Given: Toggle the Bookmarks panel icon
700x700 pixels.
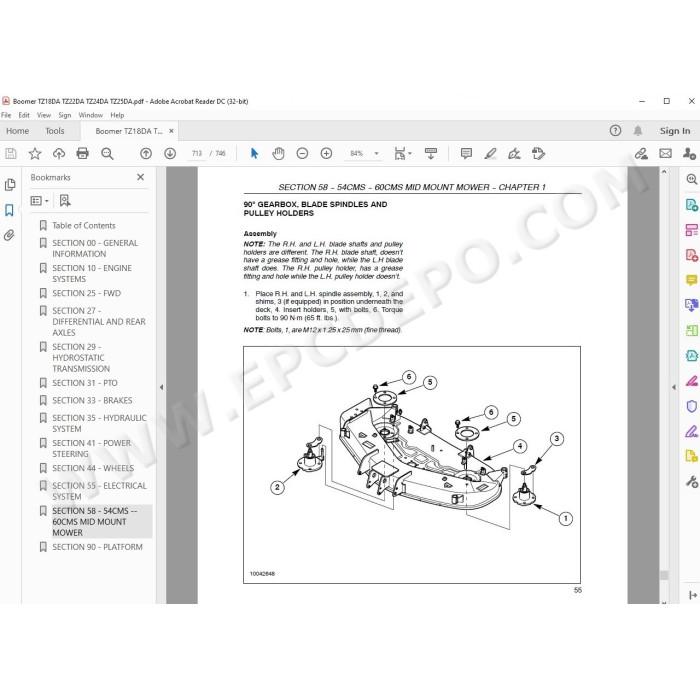Looking at the screenshot, I should (x=9, y=210).
